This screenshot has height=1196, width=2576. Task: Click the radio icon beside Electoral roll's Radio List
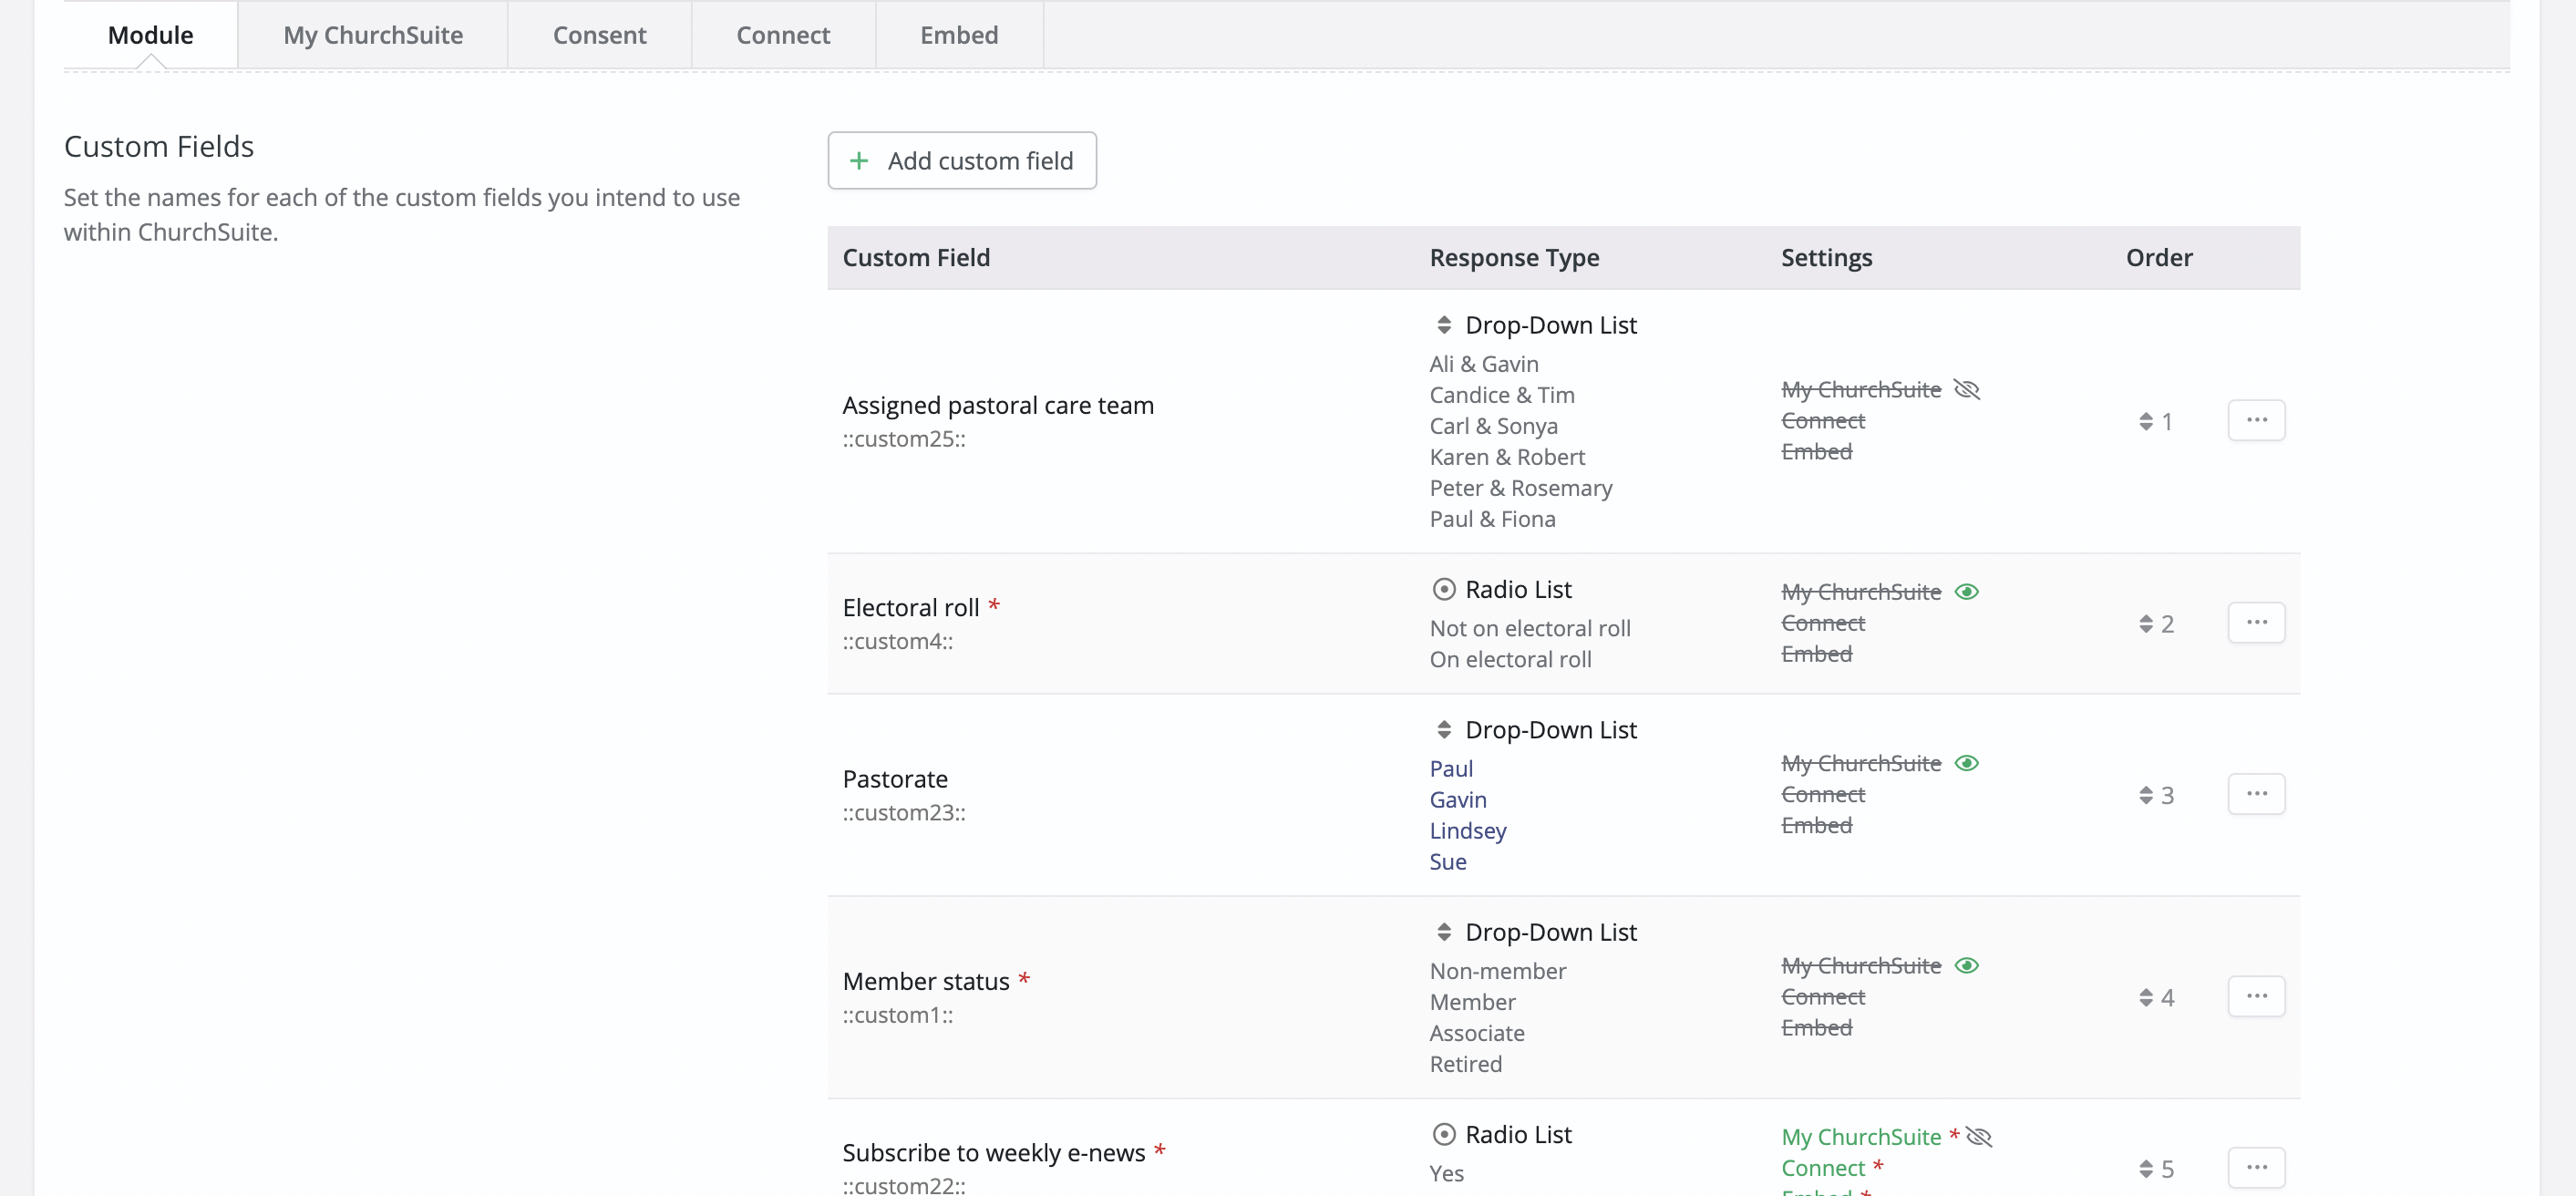click(1443, 589)
